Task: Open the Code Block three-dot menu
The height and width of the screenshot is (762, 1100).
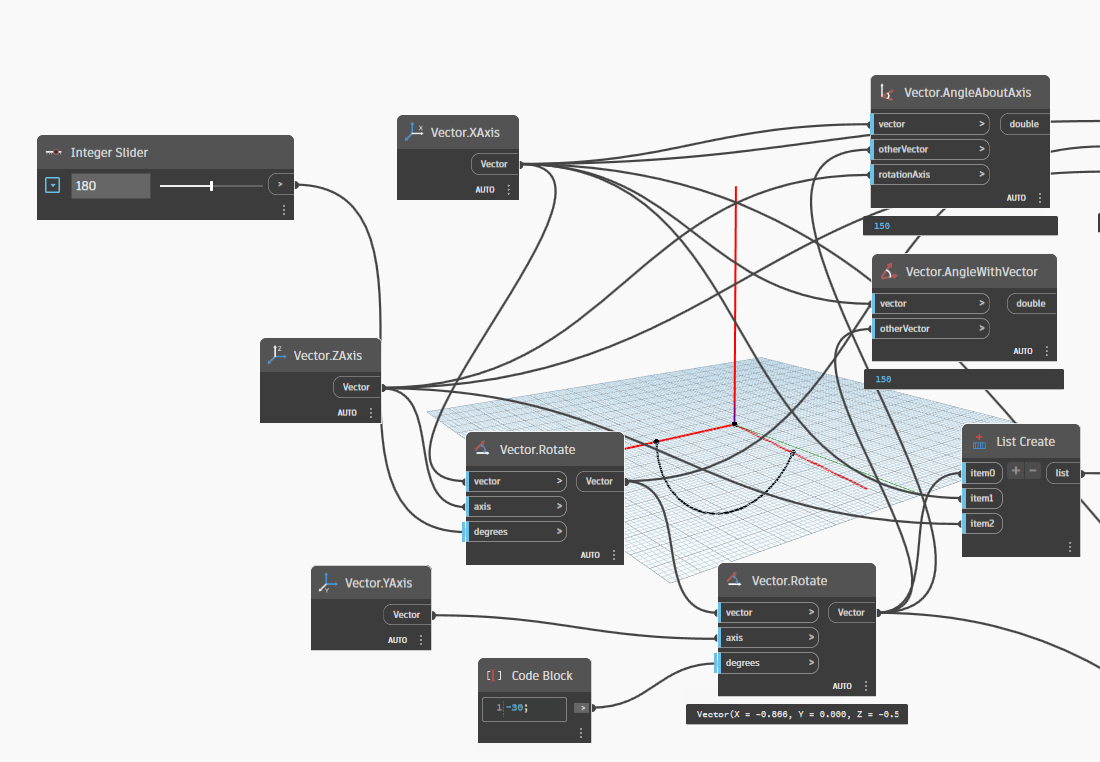Action: point(580,733)
